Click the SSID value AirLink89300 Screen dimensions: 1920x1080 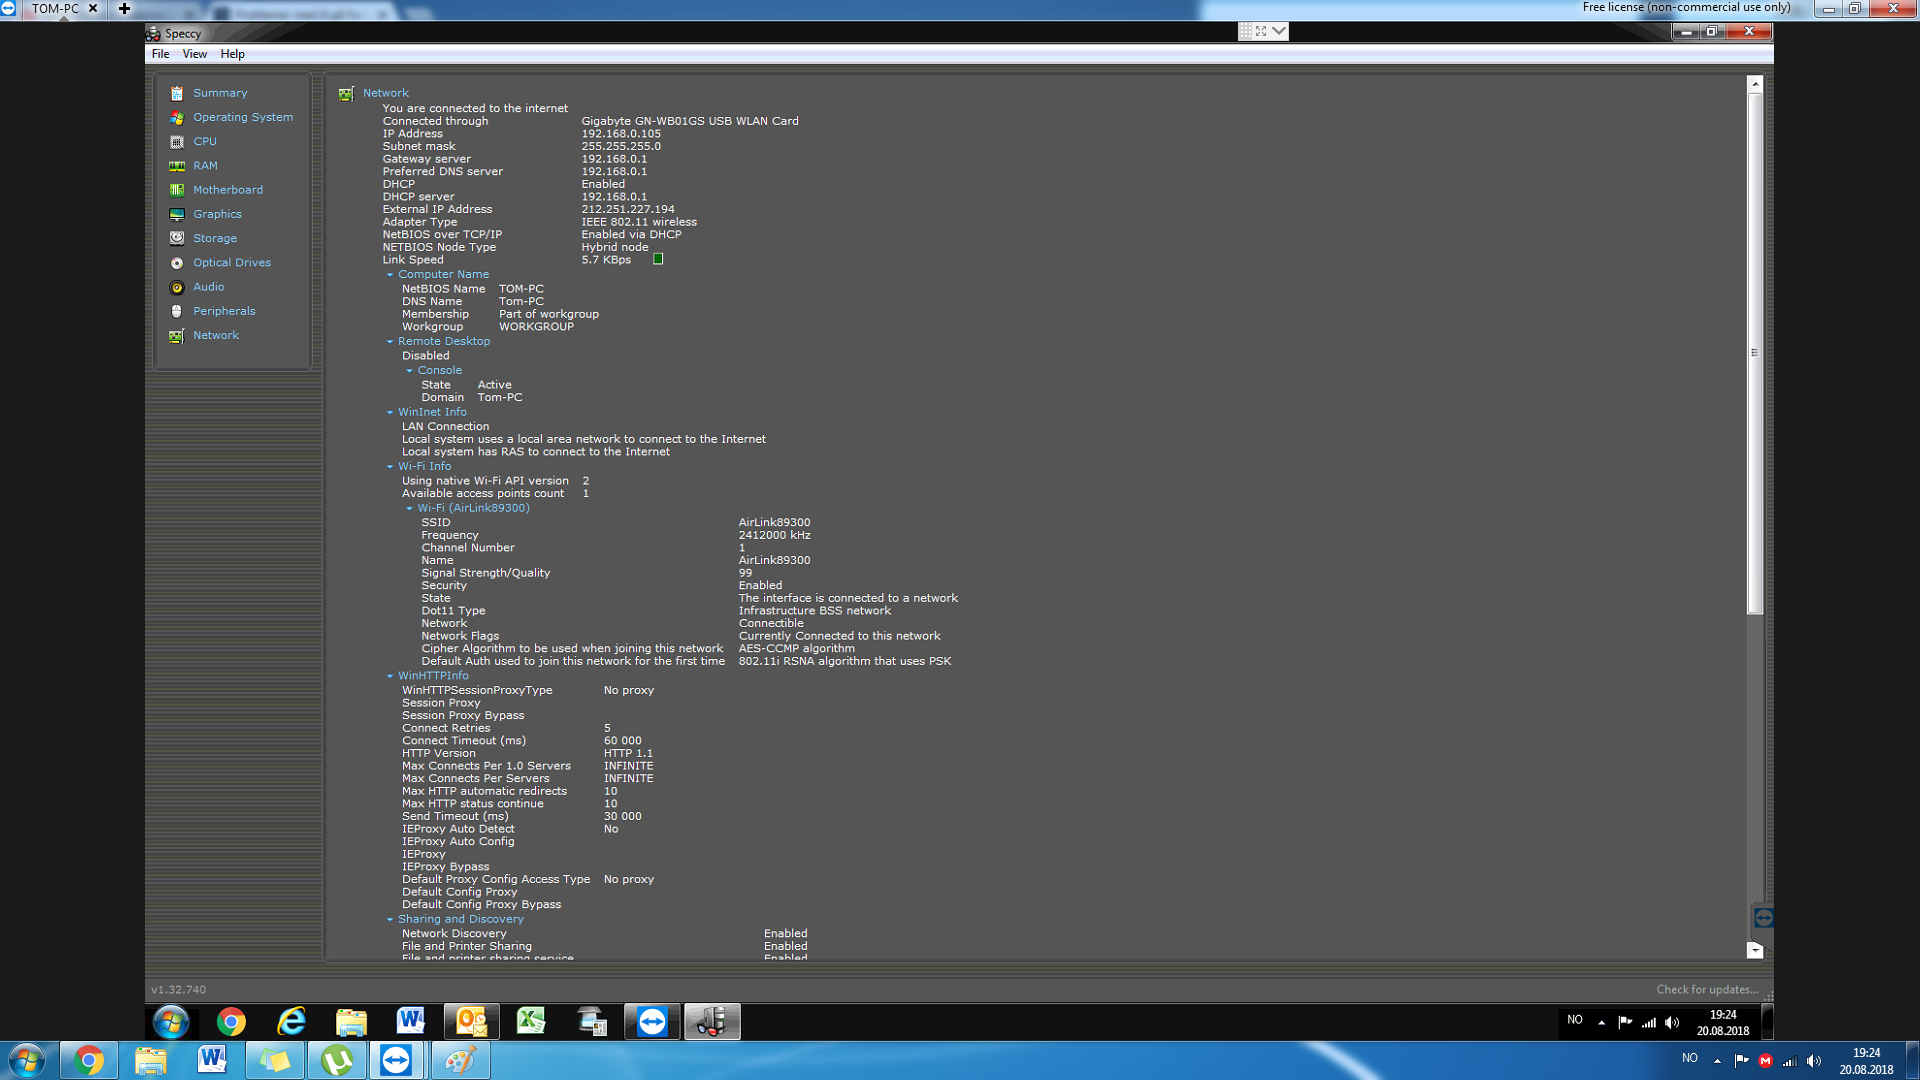(774, 523)
